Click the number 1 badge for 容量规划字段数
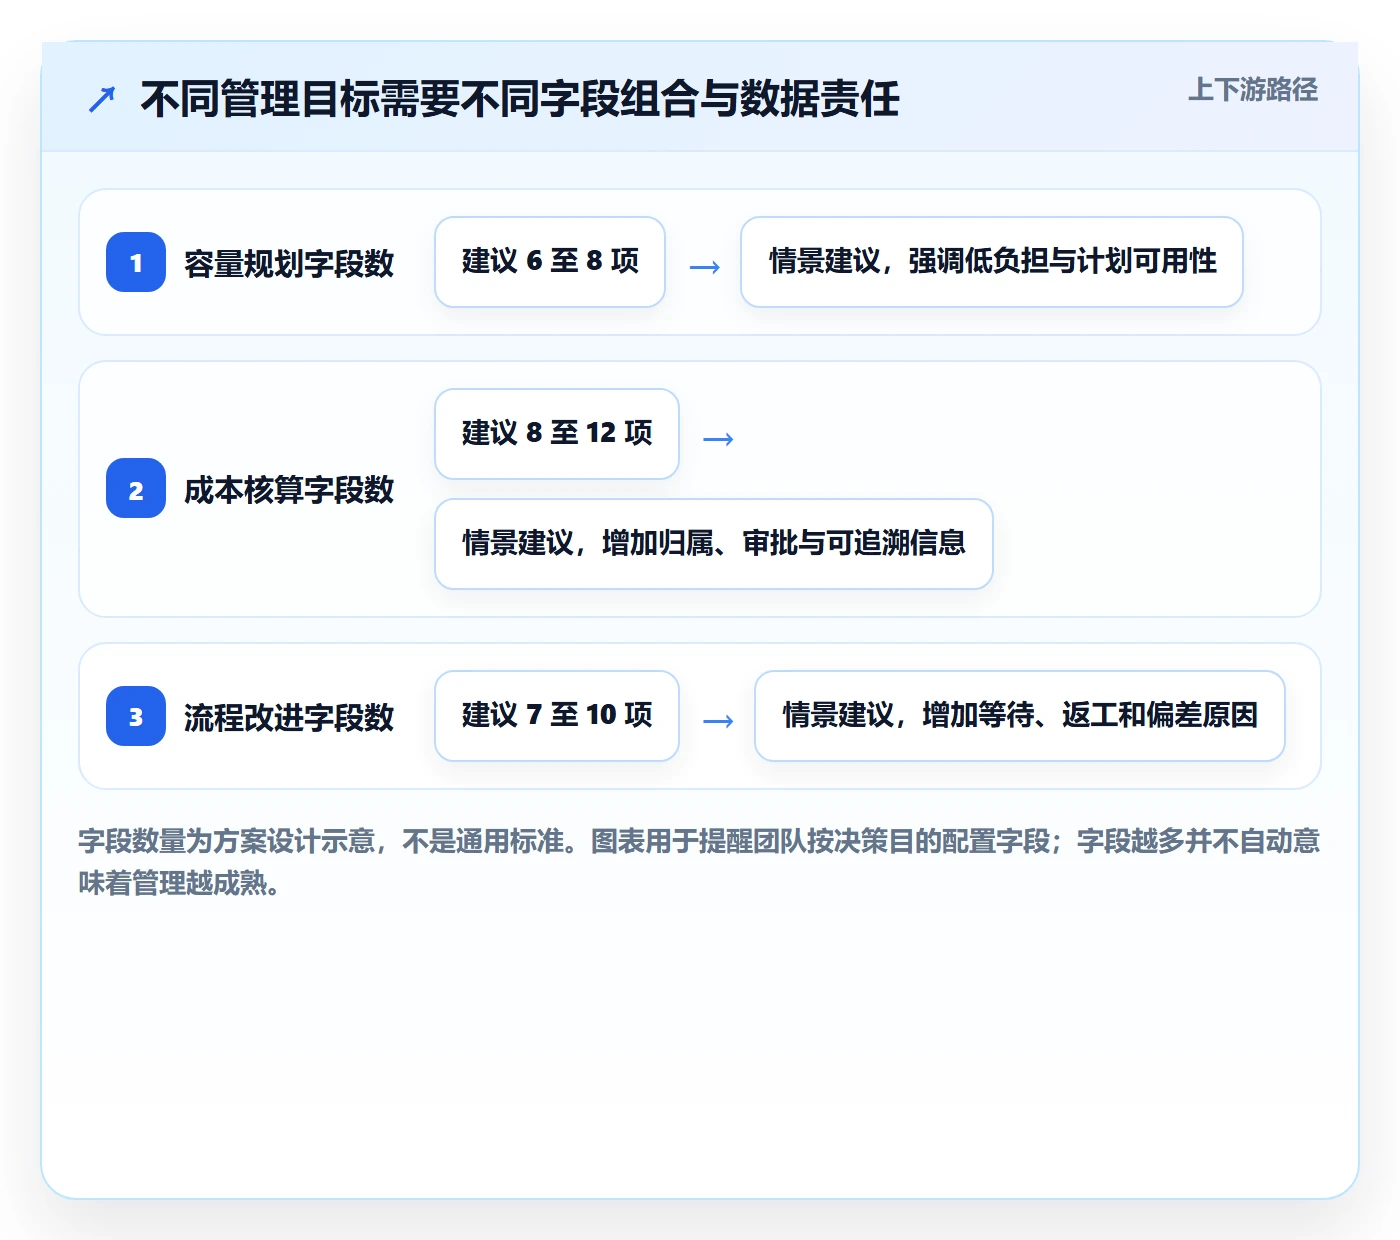Viewport: 1400px width, 1240px height. tap(136, 262)
